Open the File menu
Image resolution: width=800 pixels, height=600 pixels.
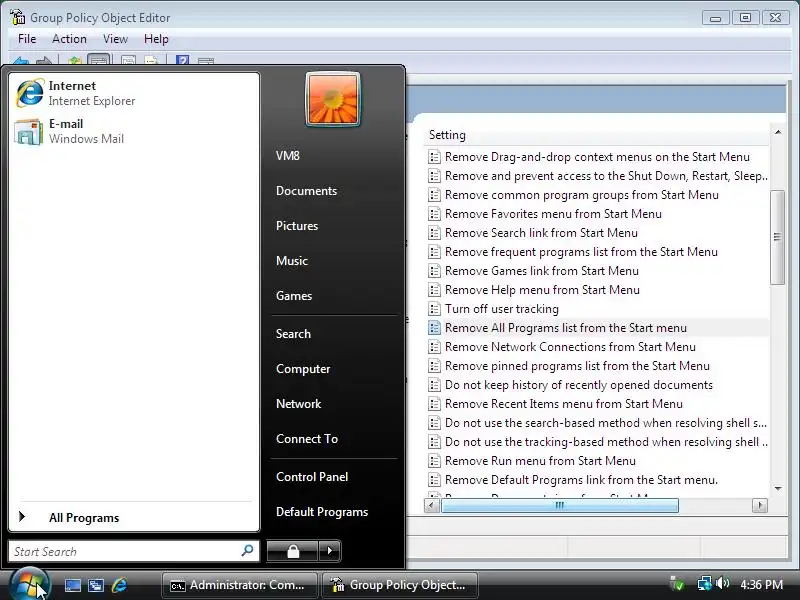27,39
